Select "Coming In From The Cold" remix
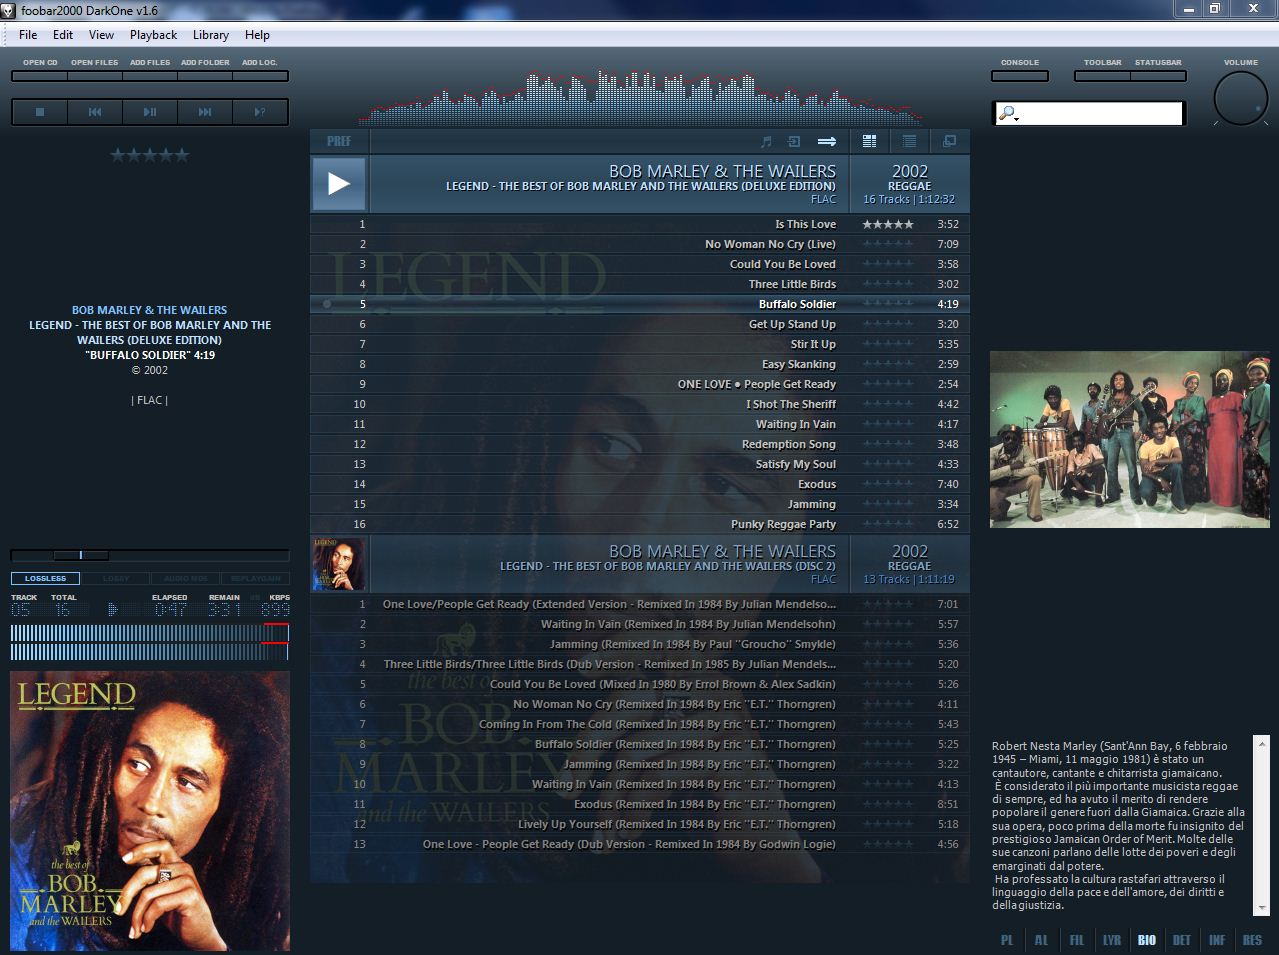Viewport: 1279px width, 955px height. pos(640,724)
